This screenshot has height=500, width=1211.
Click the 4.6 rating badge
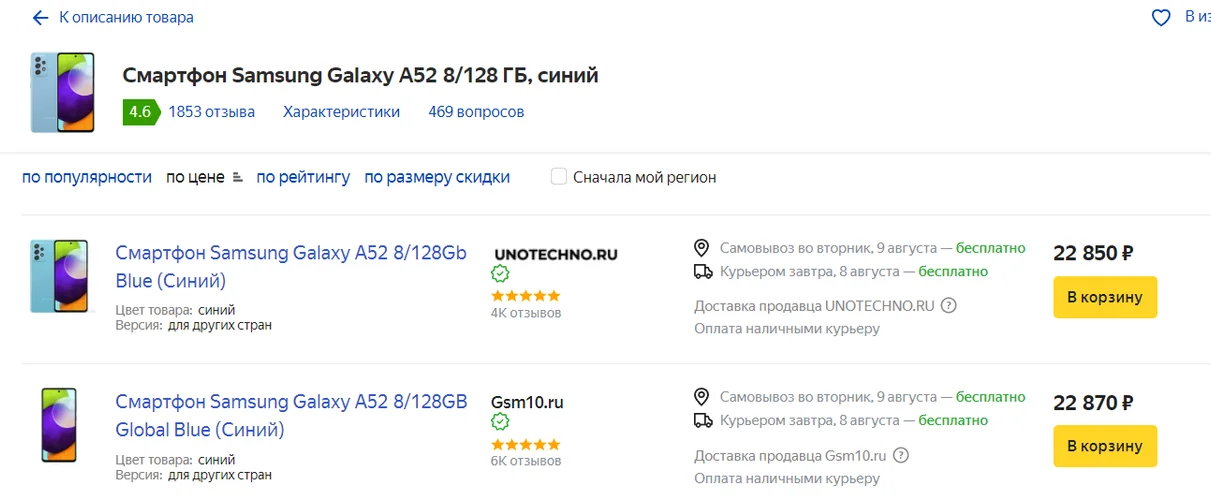click(139, 112)
